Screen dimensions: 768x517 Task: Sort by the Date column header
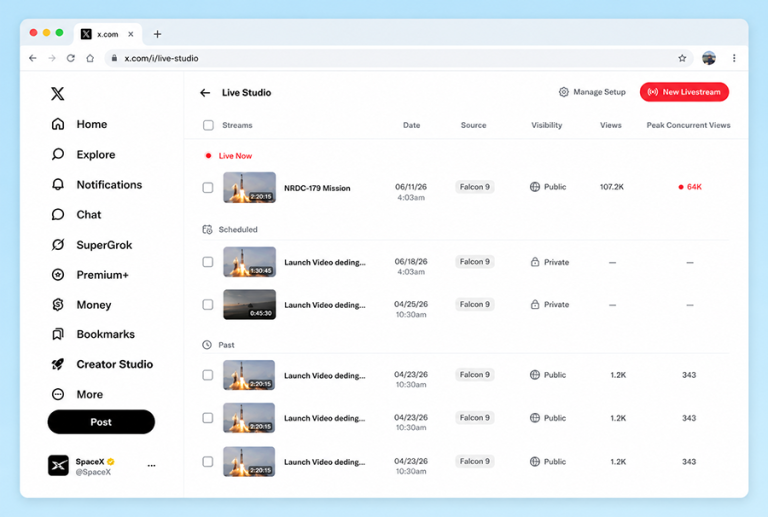pos(411,125)
